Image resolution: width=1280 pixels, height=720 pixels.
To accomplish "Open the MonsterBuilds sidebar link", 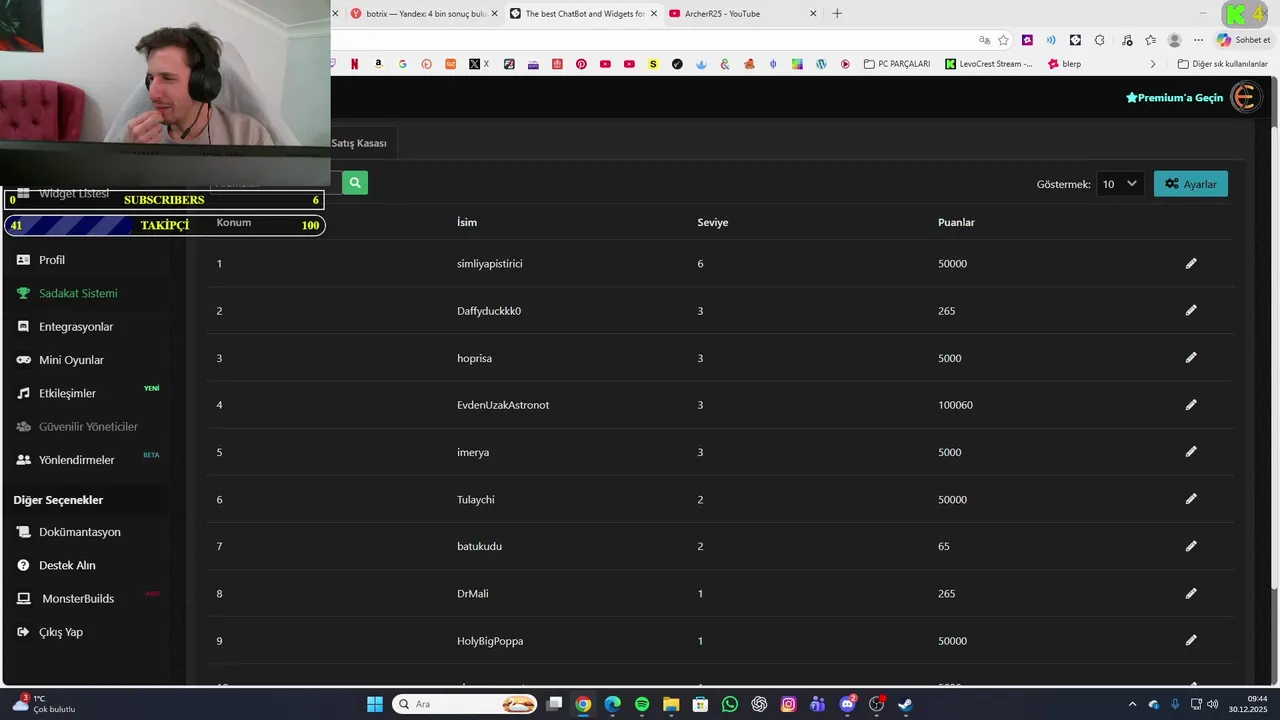I will 78,598.
